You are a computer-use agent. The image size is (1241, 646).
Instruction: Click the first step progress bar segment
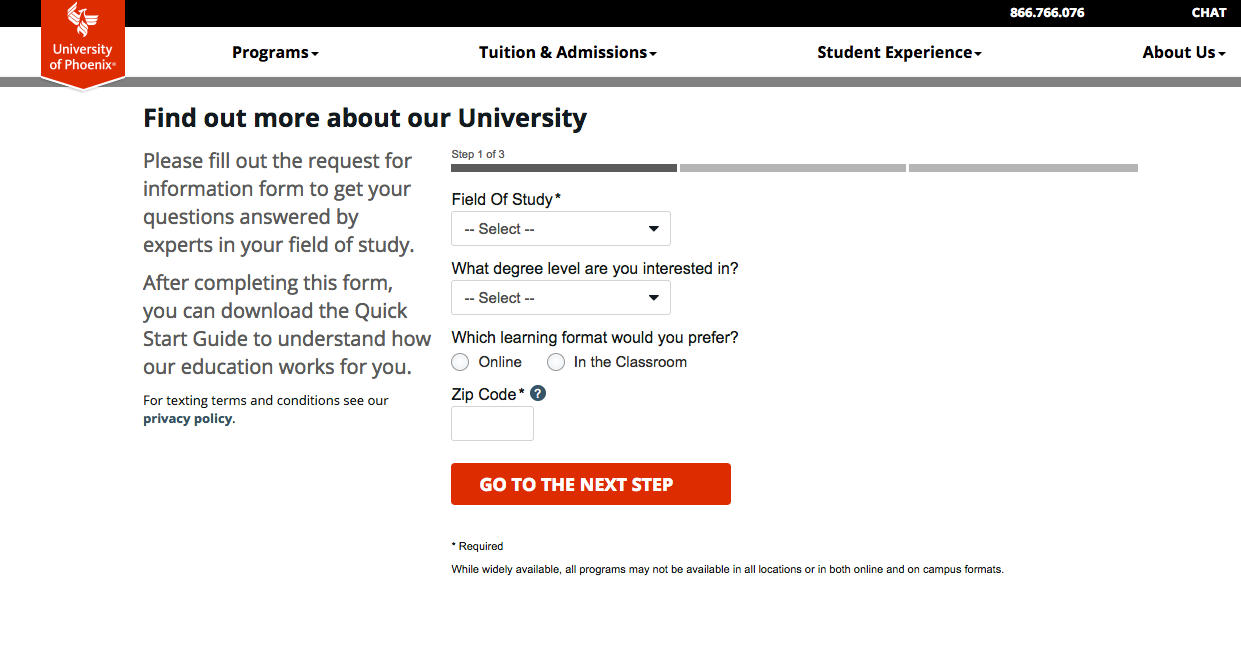pos(564,168)
